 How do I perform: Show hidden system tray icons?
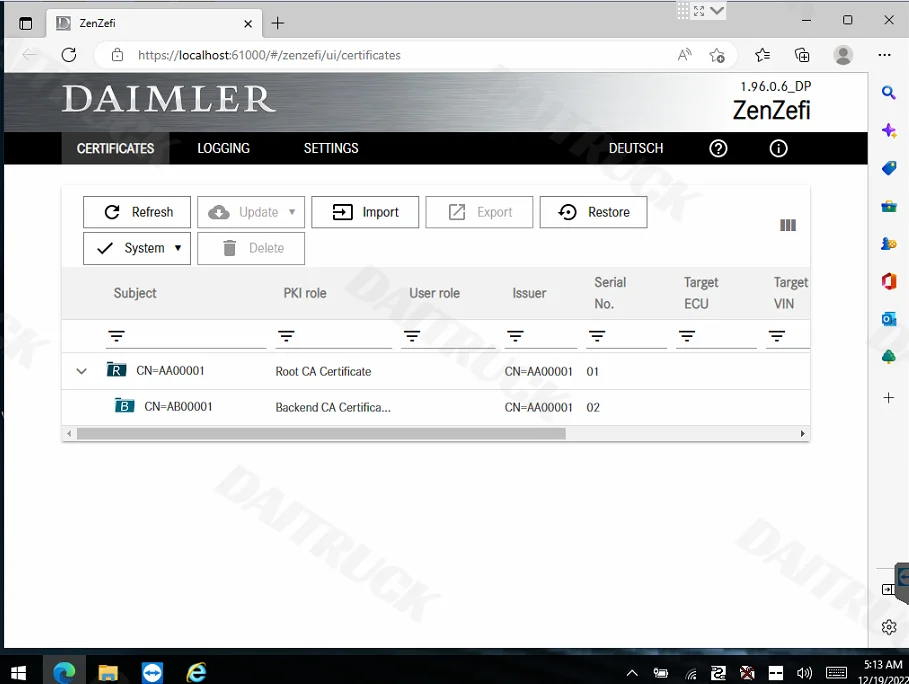click(632, 673)
